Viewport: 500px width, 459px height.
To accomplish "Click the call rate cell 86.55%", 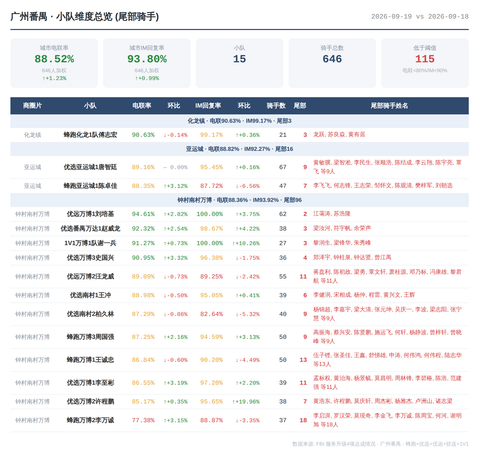I will tap(143, 383).
